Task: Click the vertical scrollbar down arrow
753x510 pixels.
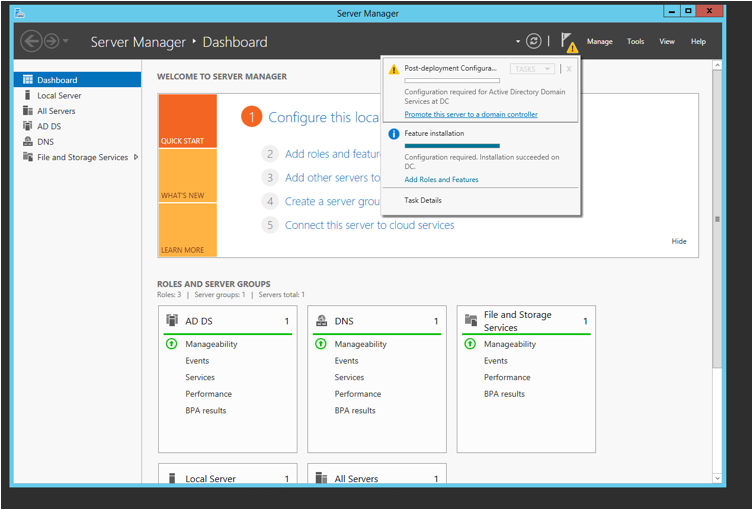Action: pos(717,478)
